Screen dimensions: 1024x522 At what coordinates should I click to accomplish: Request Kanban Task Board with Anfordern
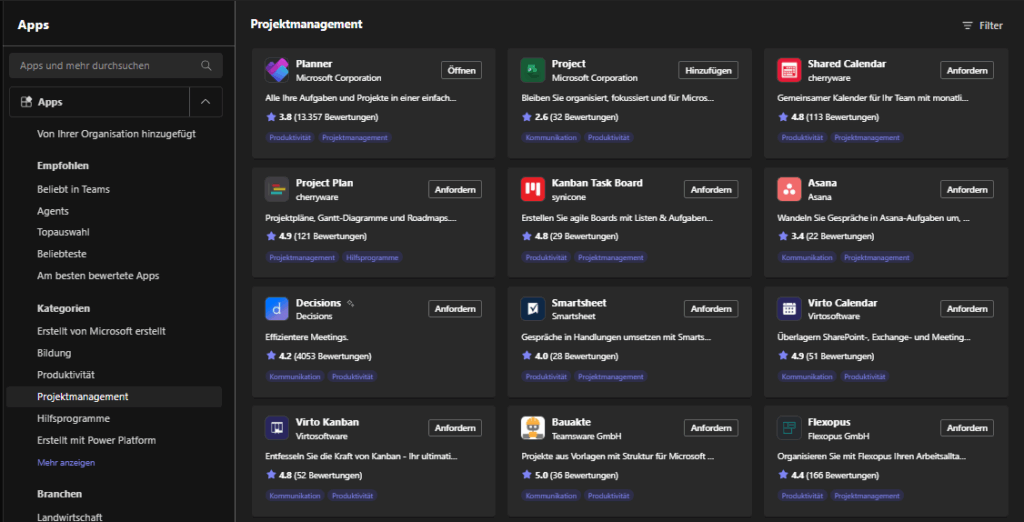(x=711, y=189)
